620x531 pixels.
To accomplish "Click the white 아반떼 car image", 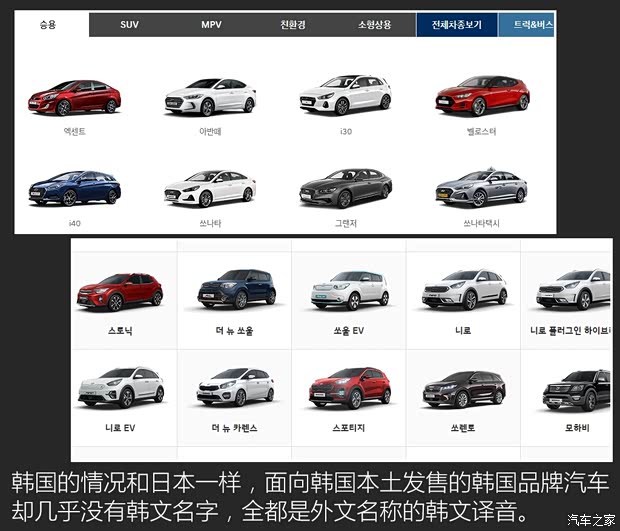I will coord(210,97).
